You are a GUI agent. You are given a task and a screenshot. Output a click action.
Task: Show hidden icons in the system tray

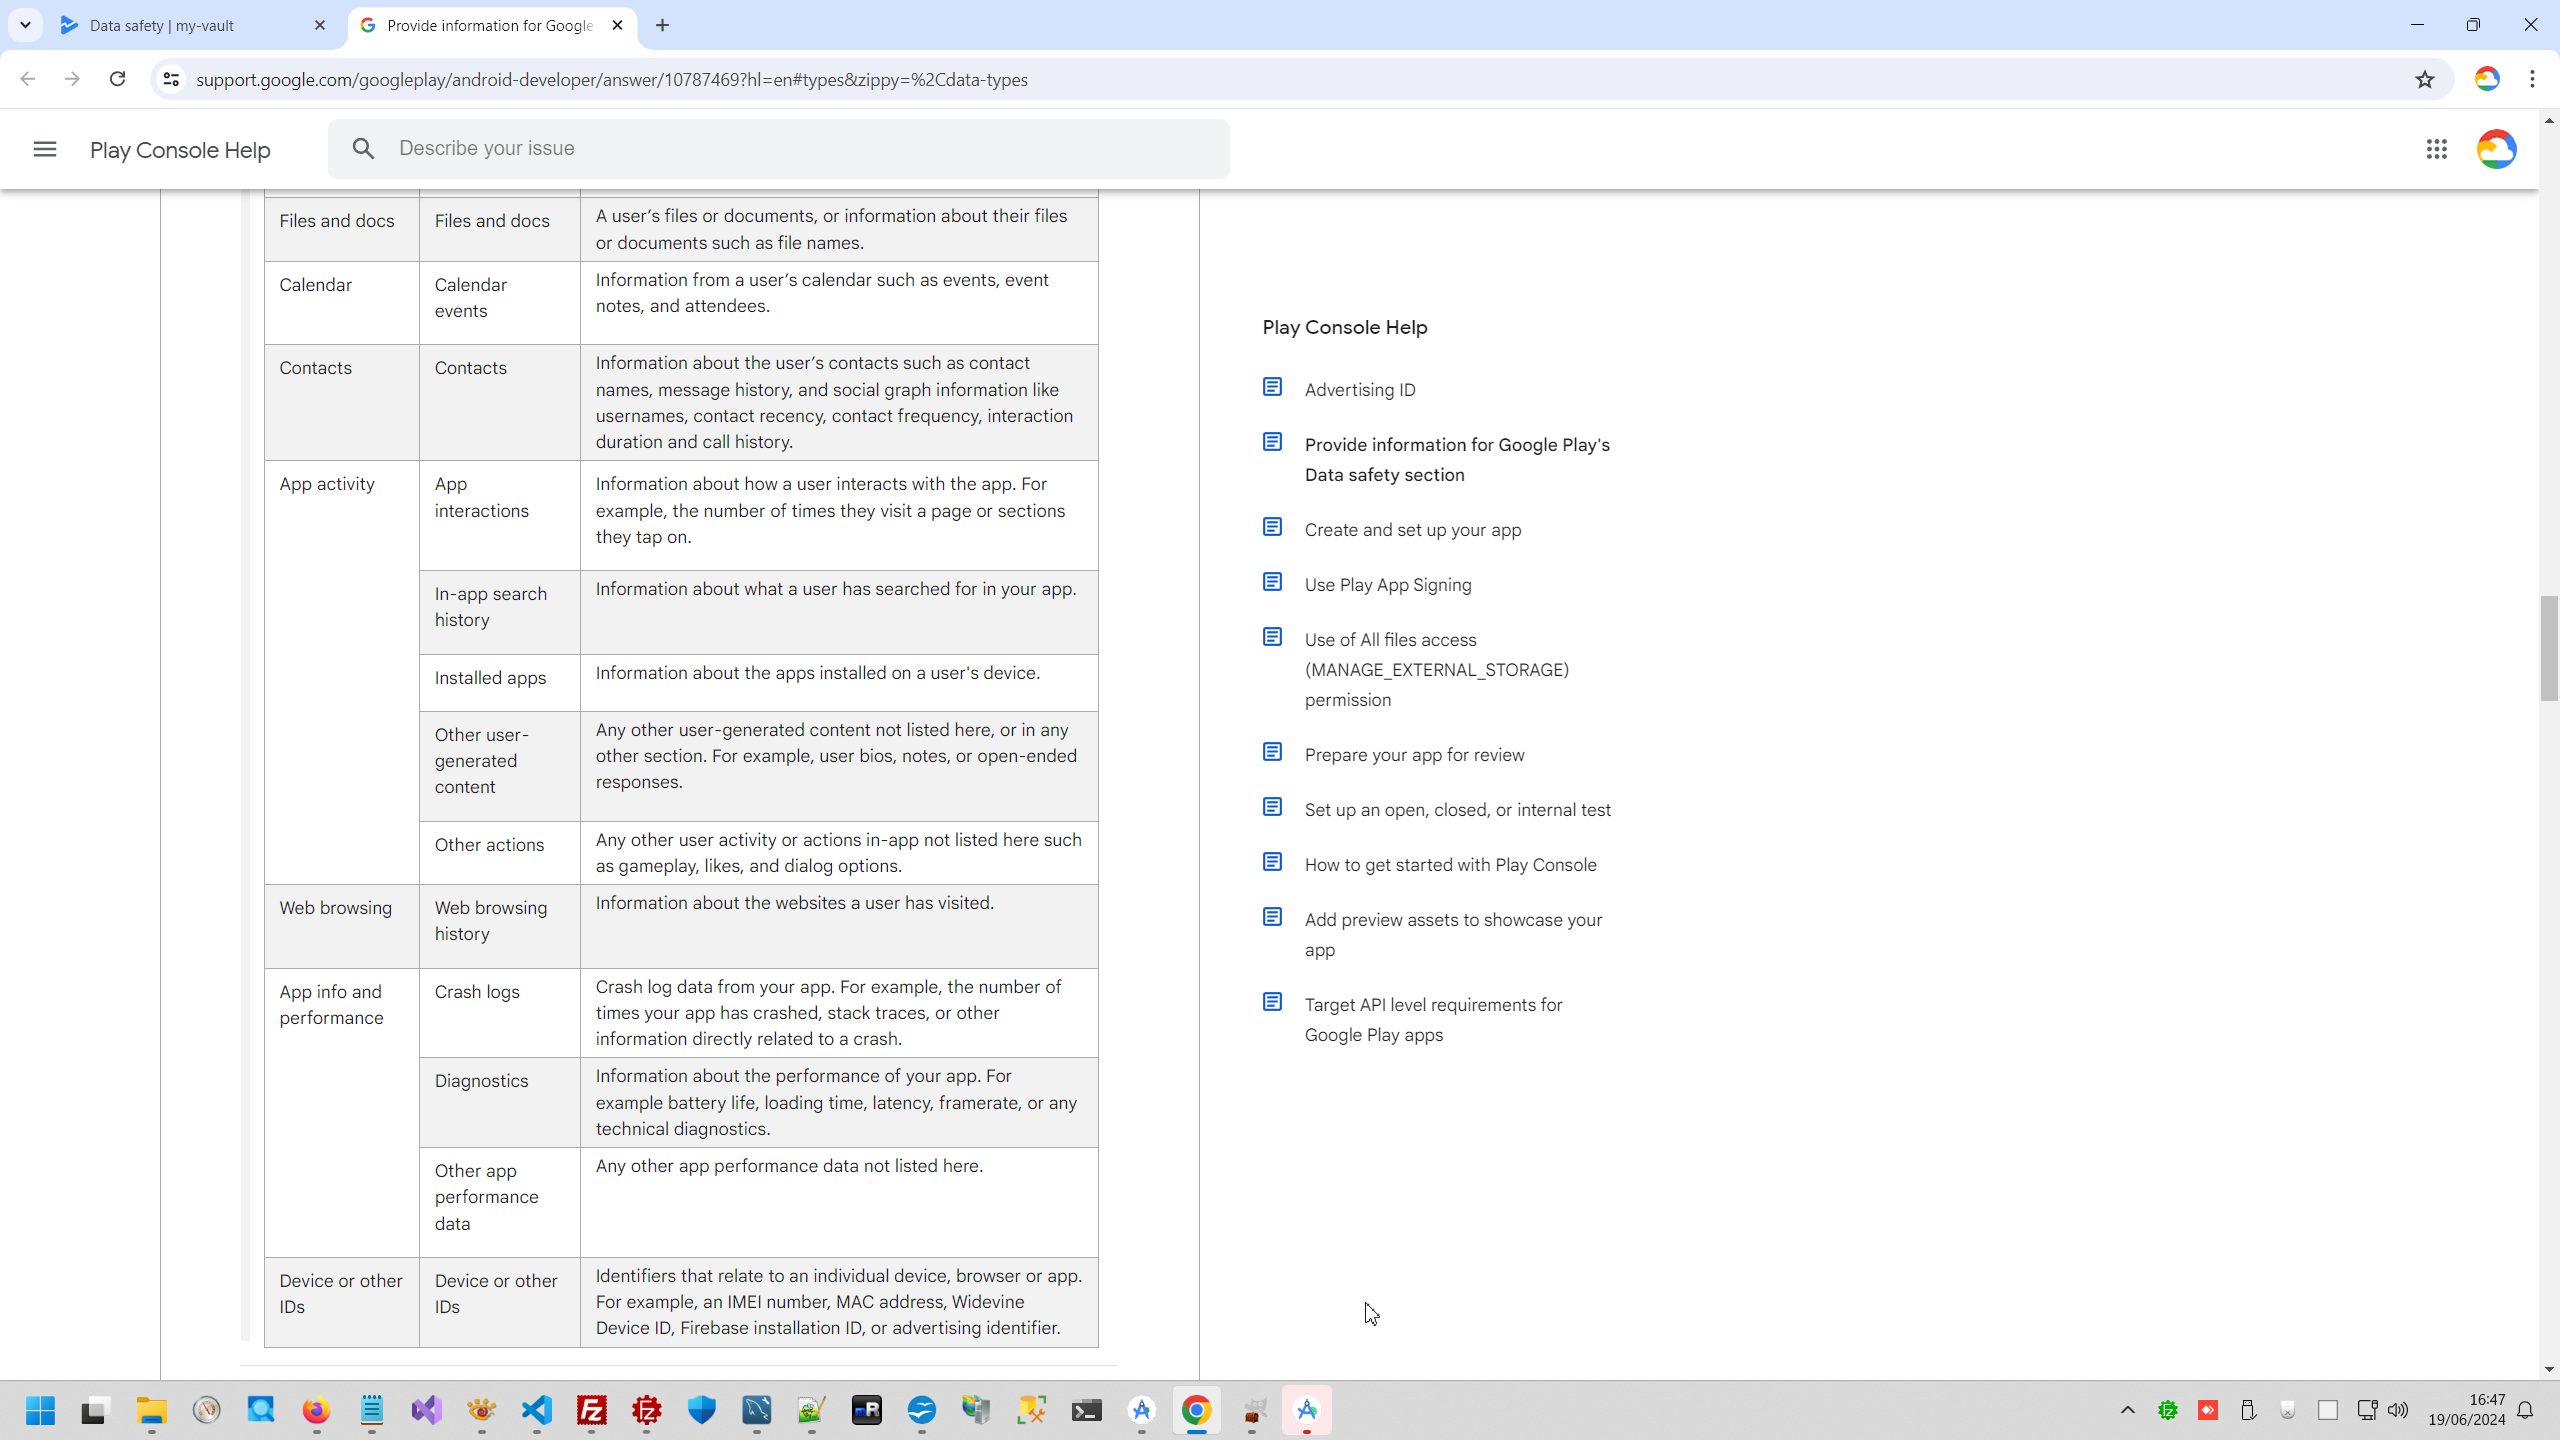(2127, 1410)
